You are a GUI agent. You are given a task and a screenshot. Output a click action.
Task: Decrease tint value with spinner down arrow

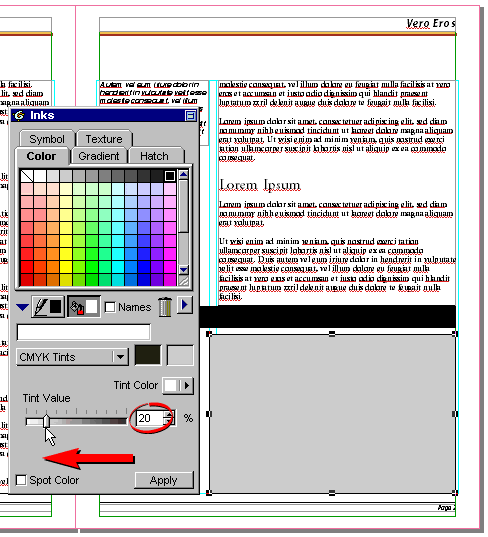(169, 422)
